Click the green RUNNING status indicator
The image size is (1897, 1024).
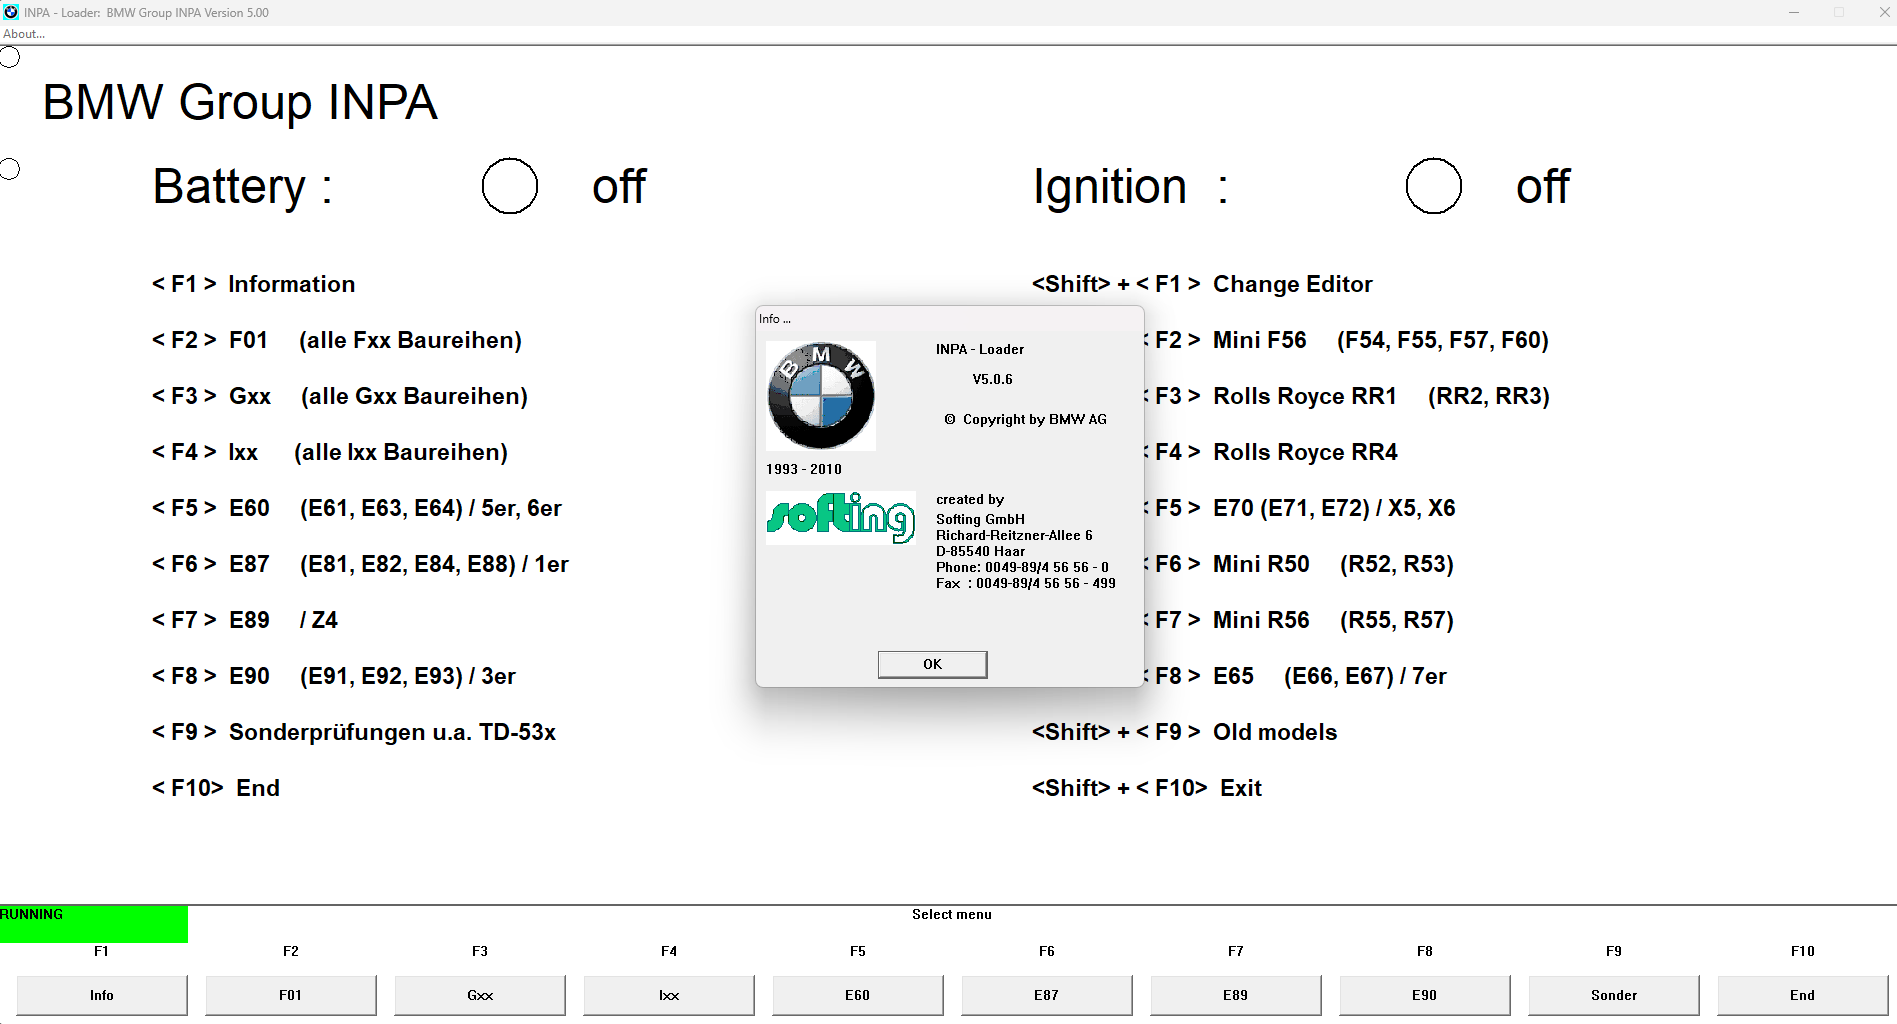point(93,924)
